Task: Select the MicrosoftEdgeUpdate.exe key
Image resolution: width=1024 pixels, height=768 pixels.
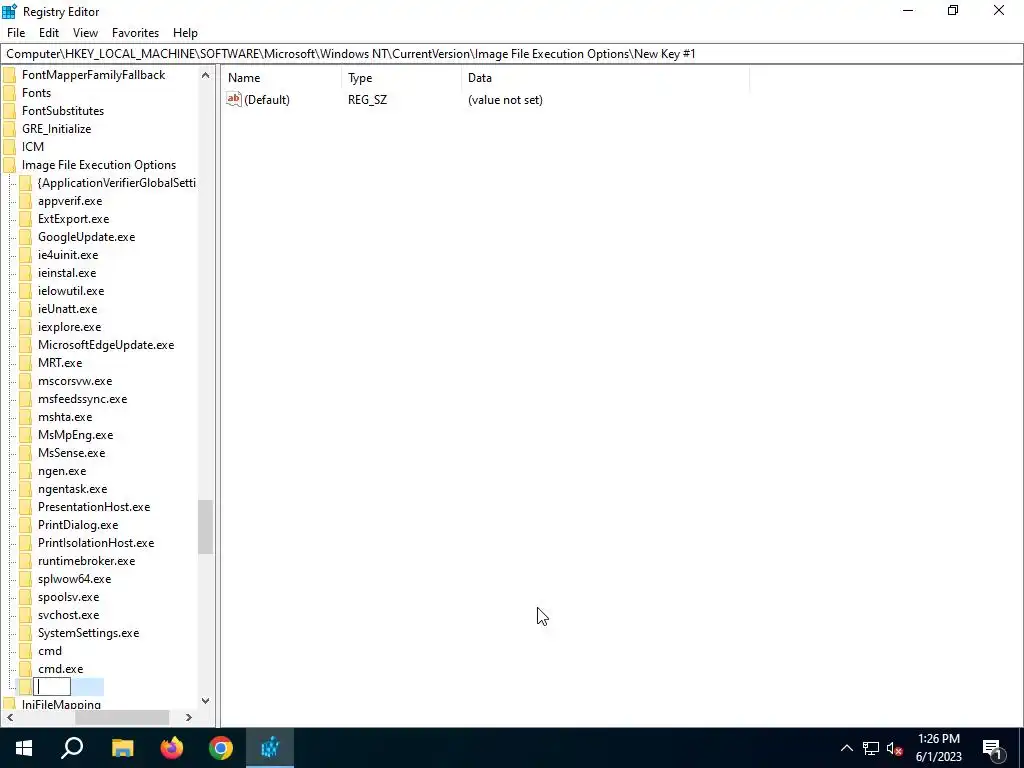Action: (106, 345)
